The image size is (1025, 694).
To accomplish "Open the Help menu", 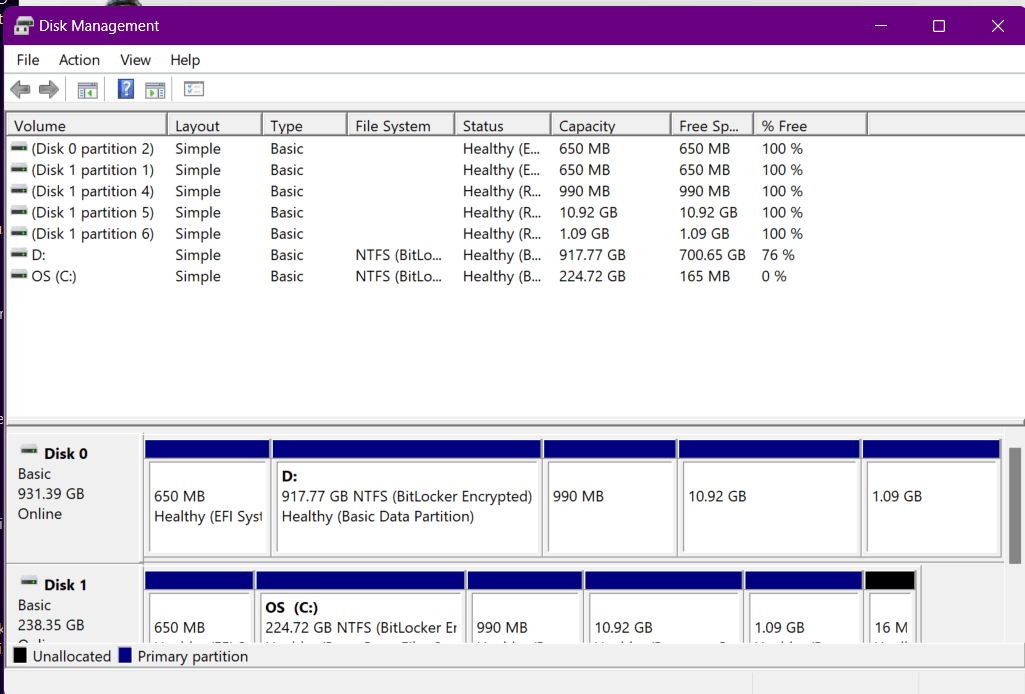I will 185,60.
